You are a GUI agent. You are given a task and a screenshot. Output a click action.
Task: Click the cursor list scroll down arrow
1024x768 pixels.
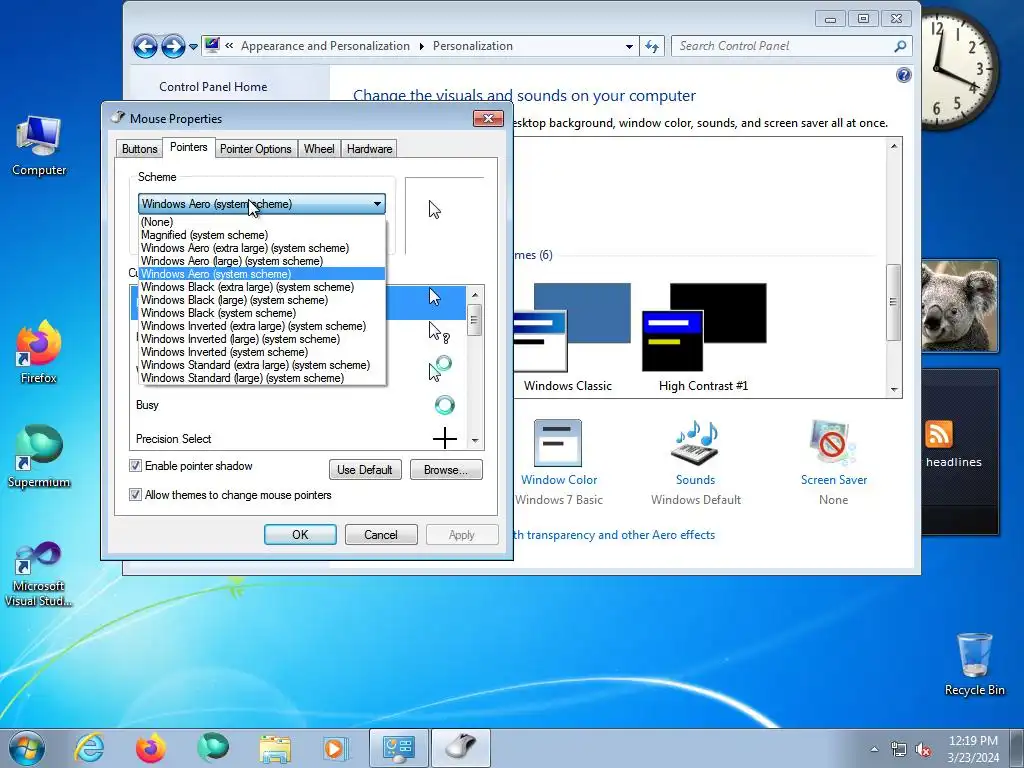[x=475, y=441]
